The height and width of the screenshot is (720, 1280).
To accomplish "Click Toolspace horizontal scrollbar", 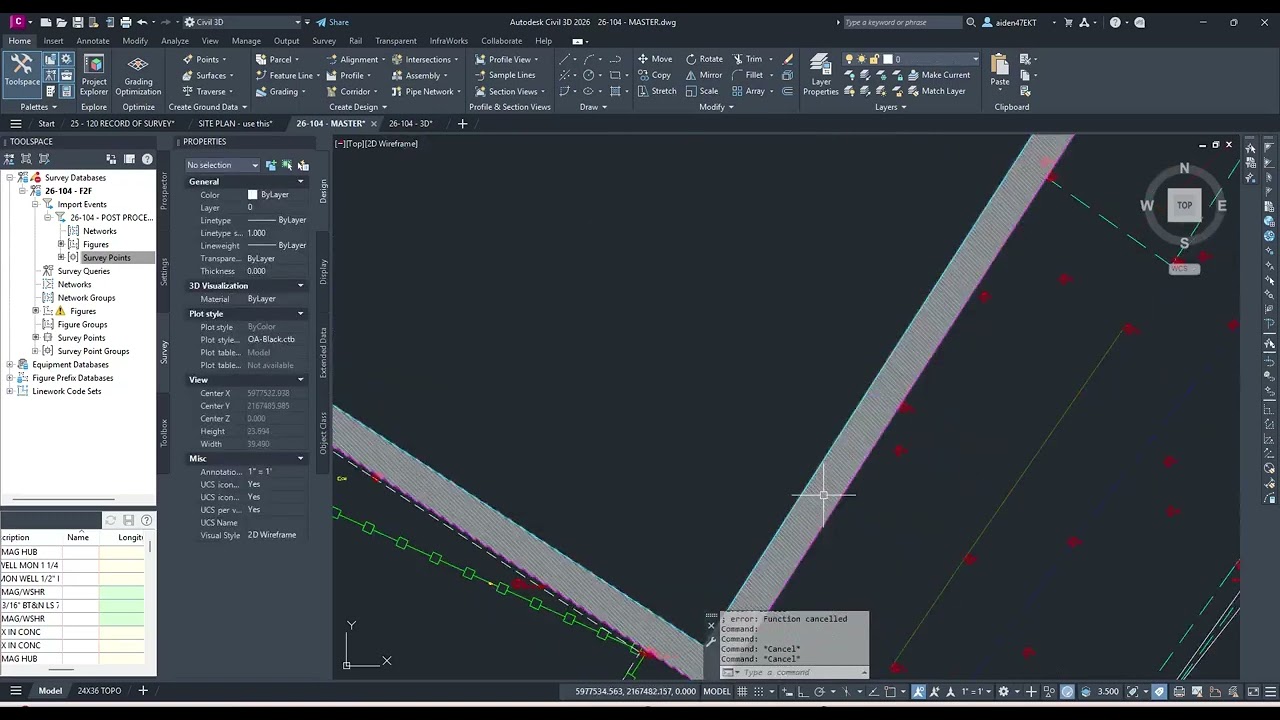I will tap(61, 498).
